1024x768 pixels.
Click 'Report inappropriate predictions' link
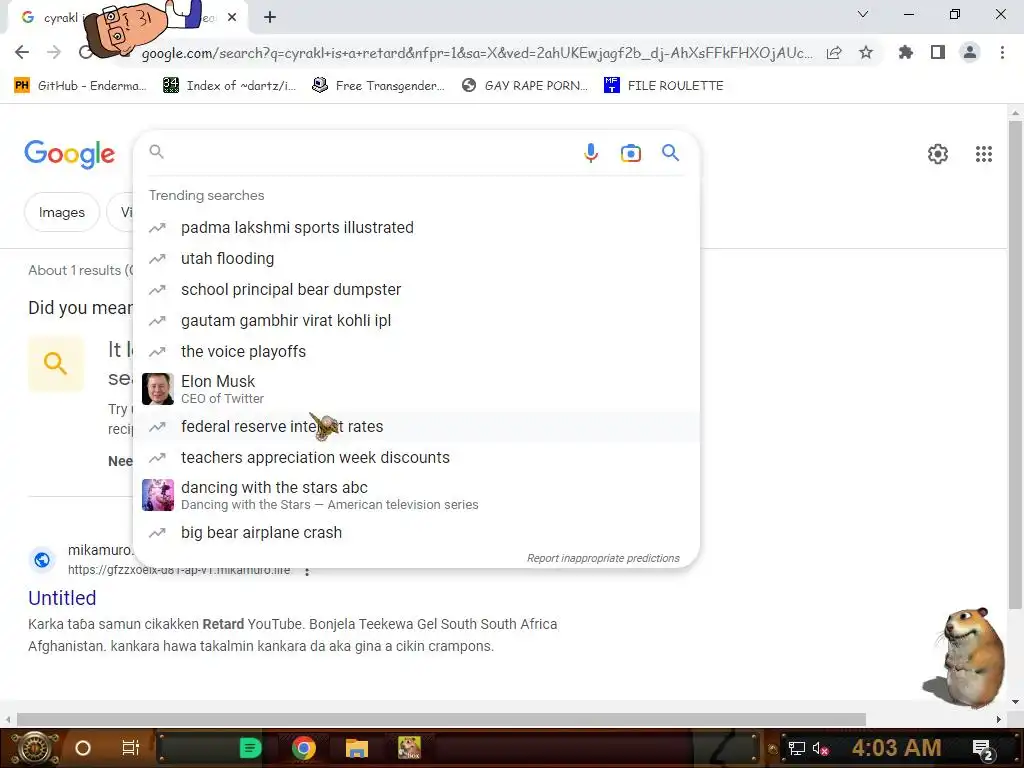click(x=603, y=558)
